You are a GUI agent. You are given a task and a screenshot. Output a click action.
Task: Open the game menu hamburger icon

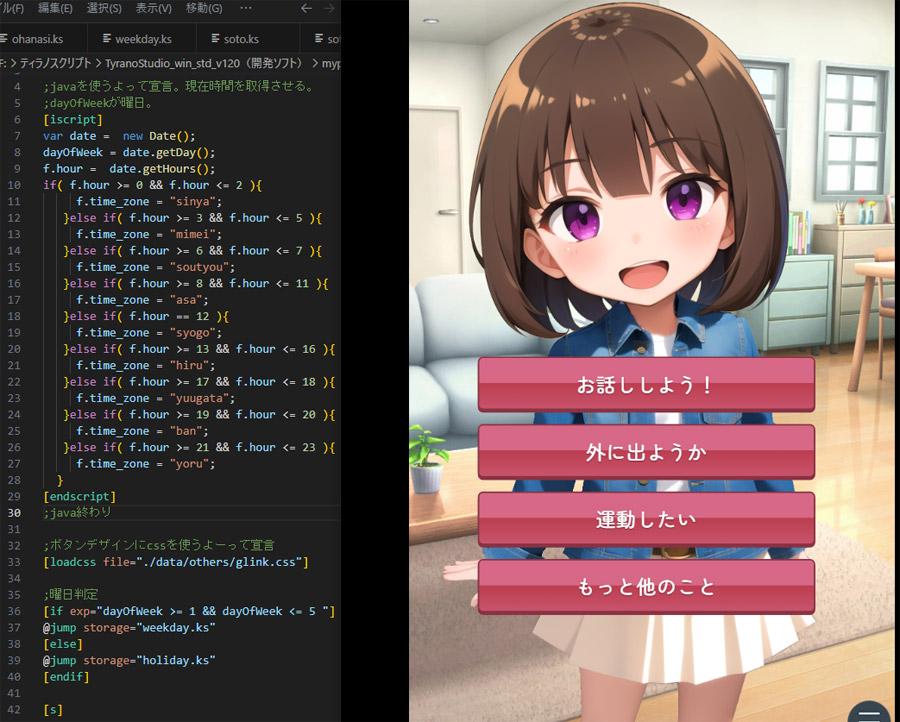coord(870,713)
